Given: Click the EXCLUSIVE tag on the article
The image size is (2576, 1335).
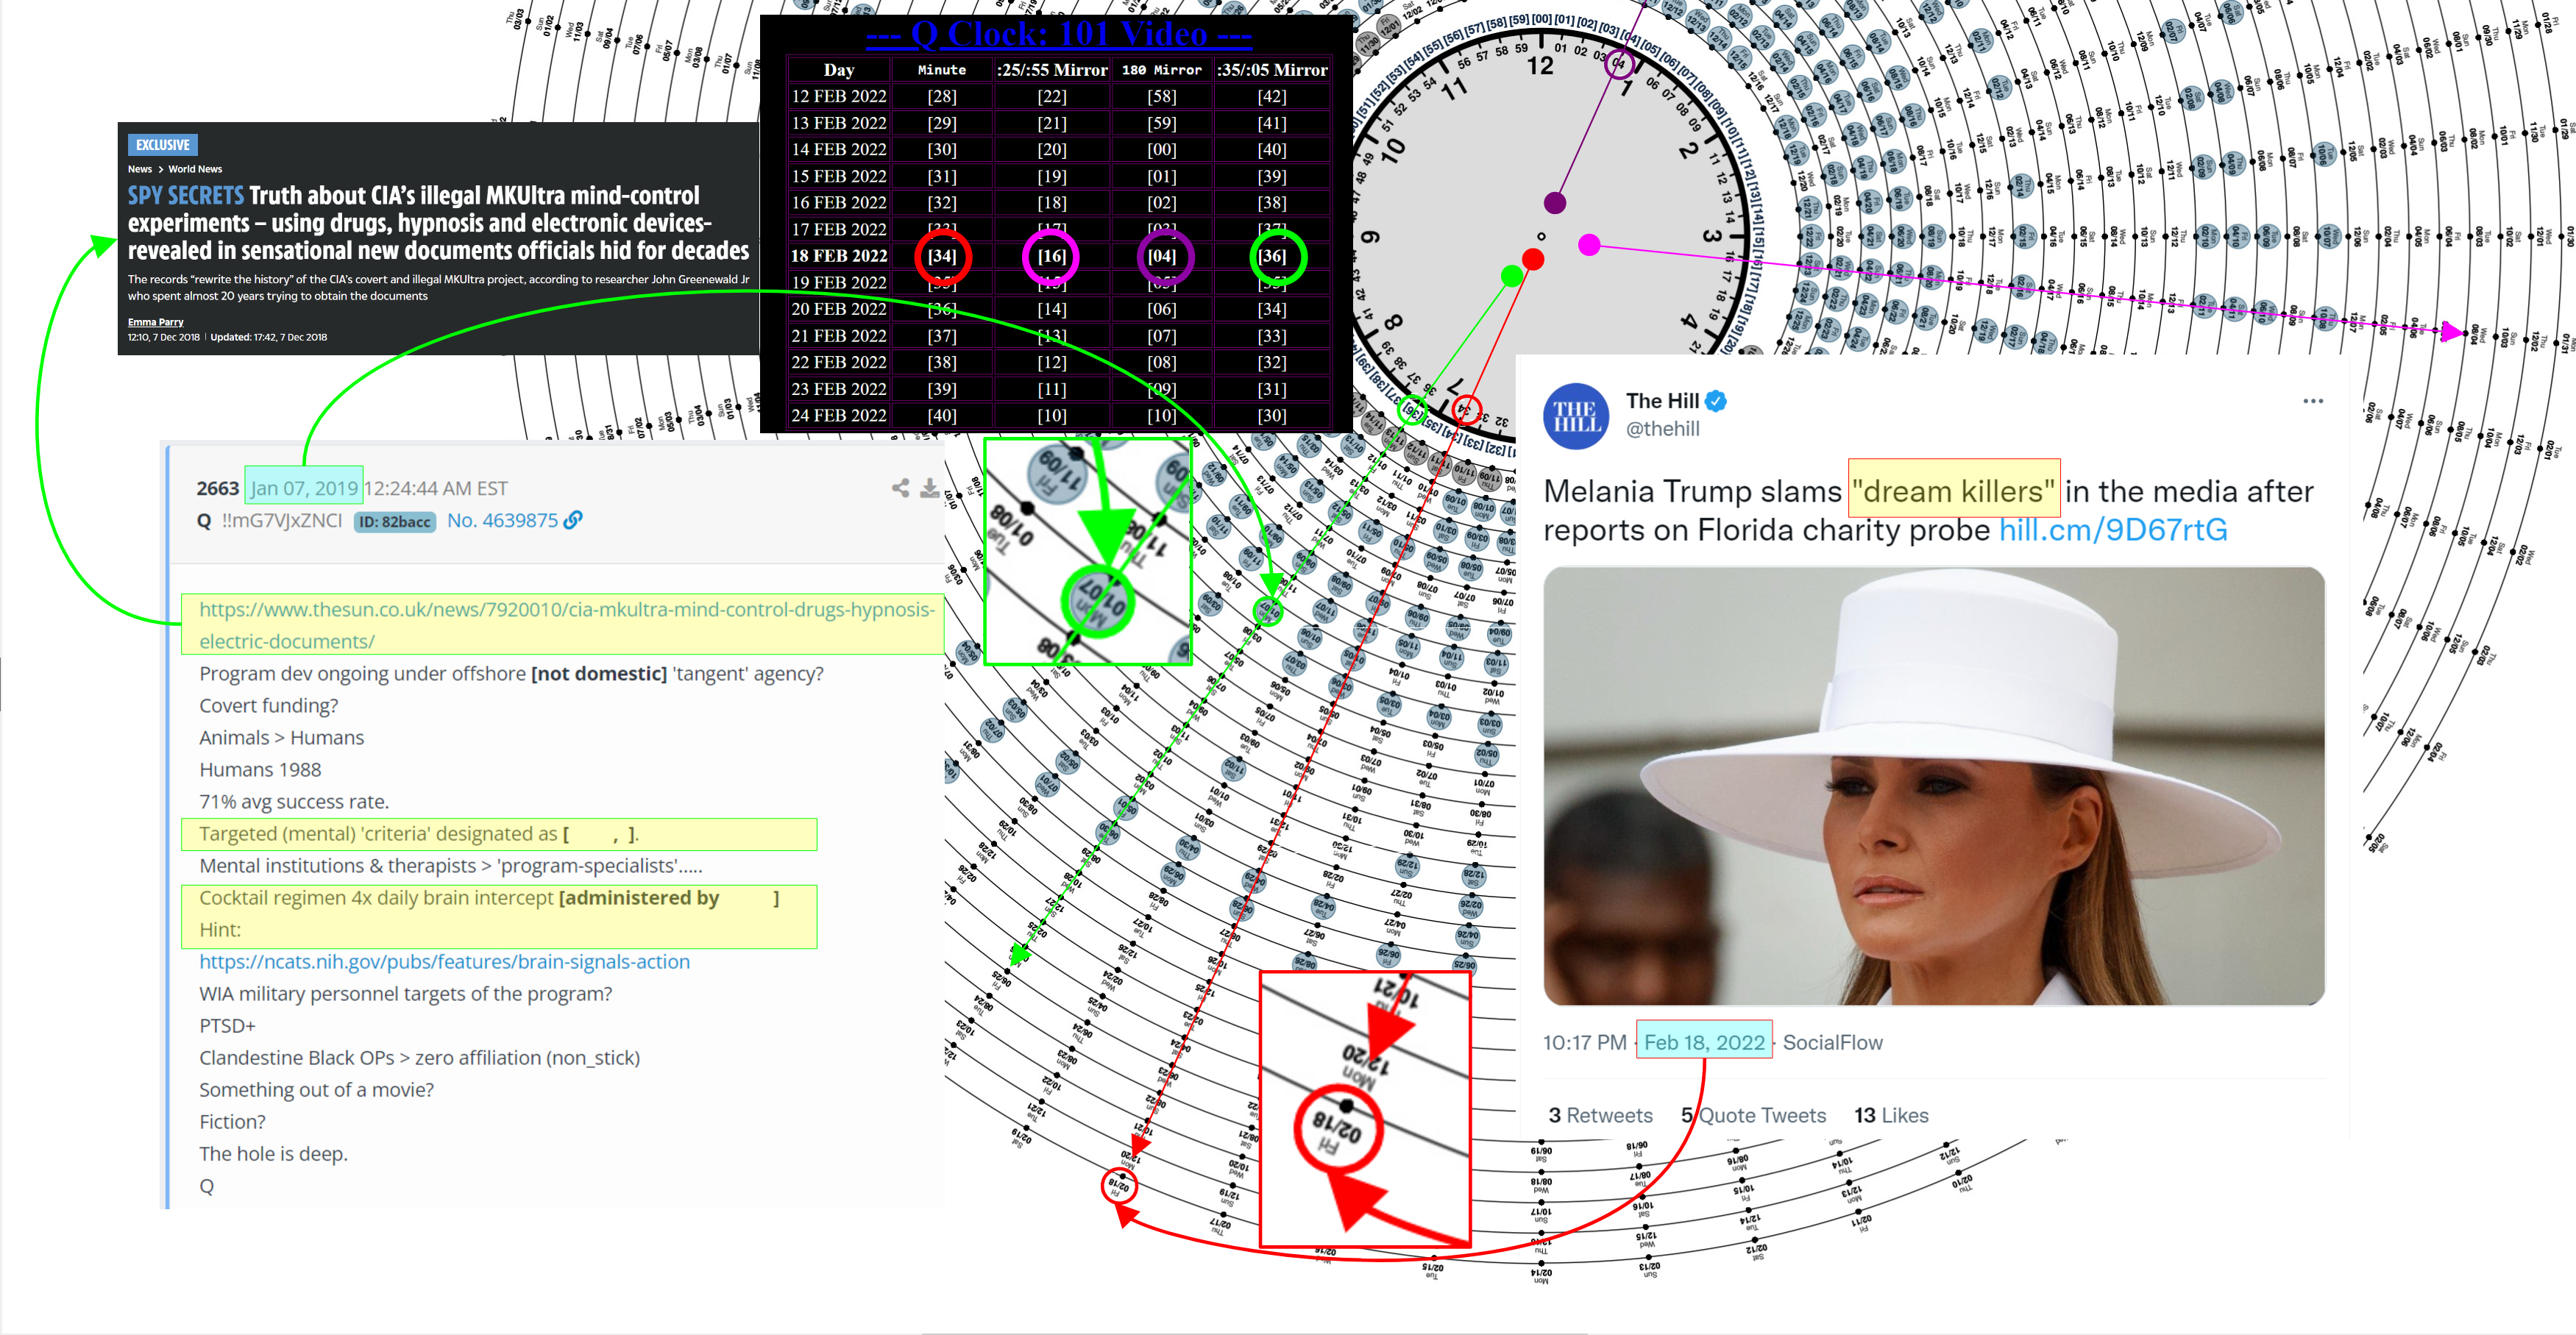Looking at the screenshot, I should 162,145.
